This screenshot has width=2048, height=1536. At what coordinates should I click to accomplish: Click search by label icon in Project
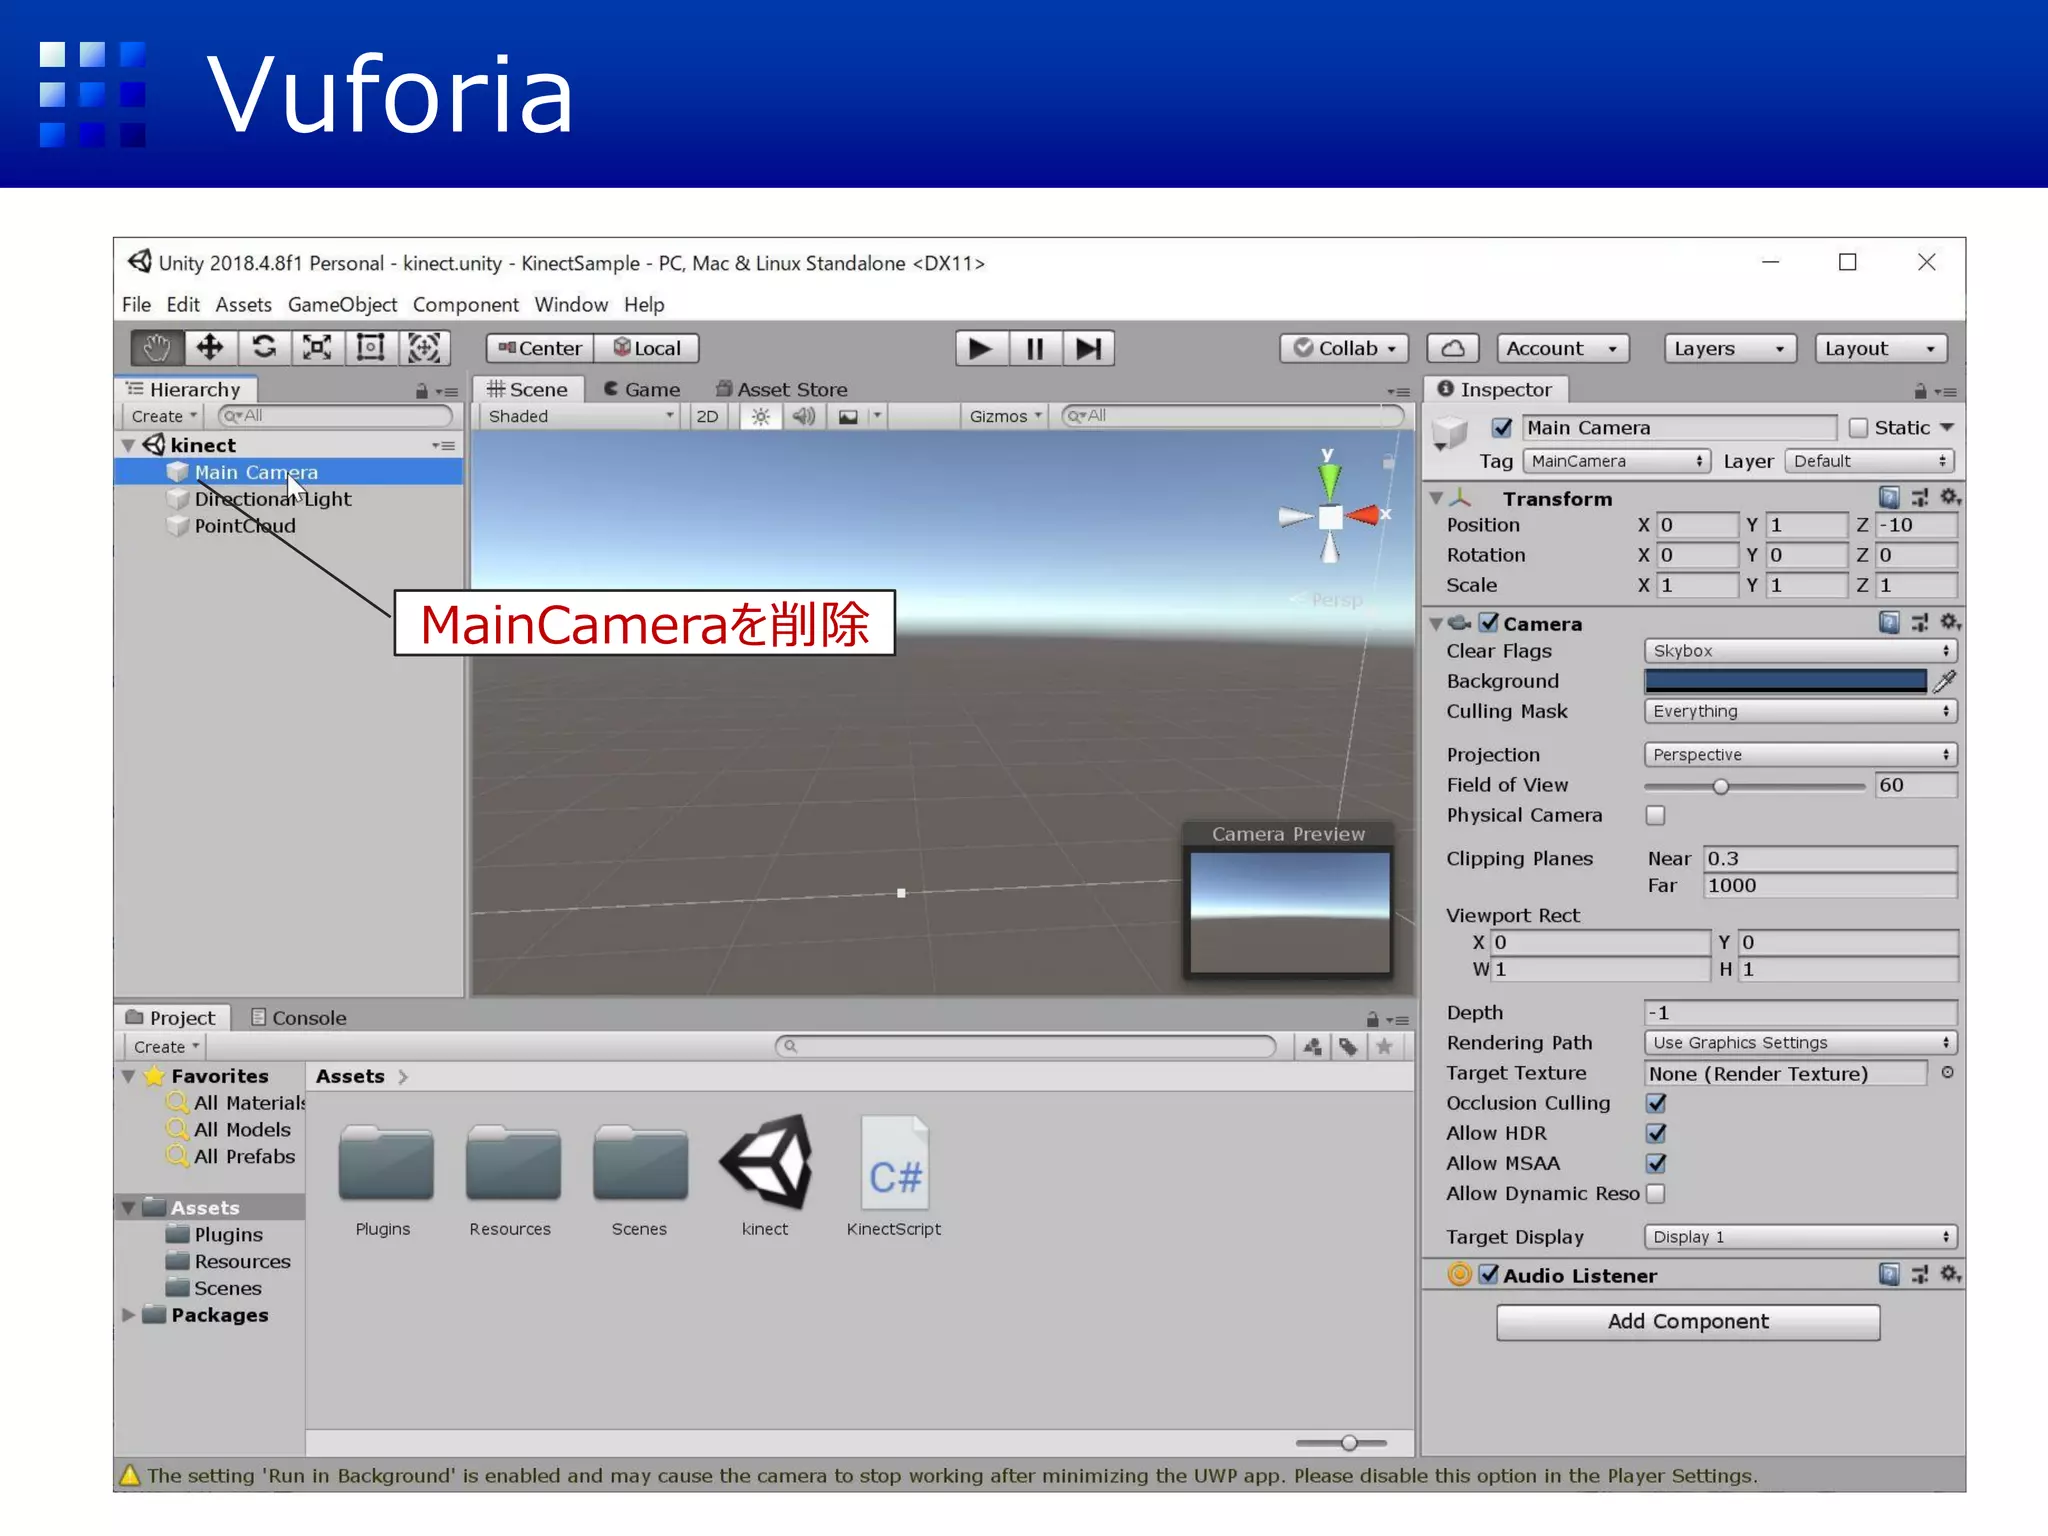click(1348, 1047)
